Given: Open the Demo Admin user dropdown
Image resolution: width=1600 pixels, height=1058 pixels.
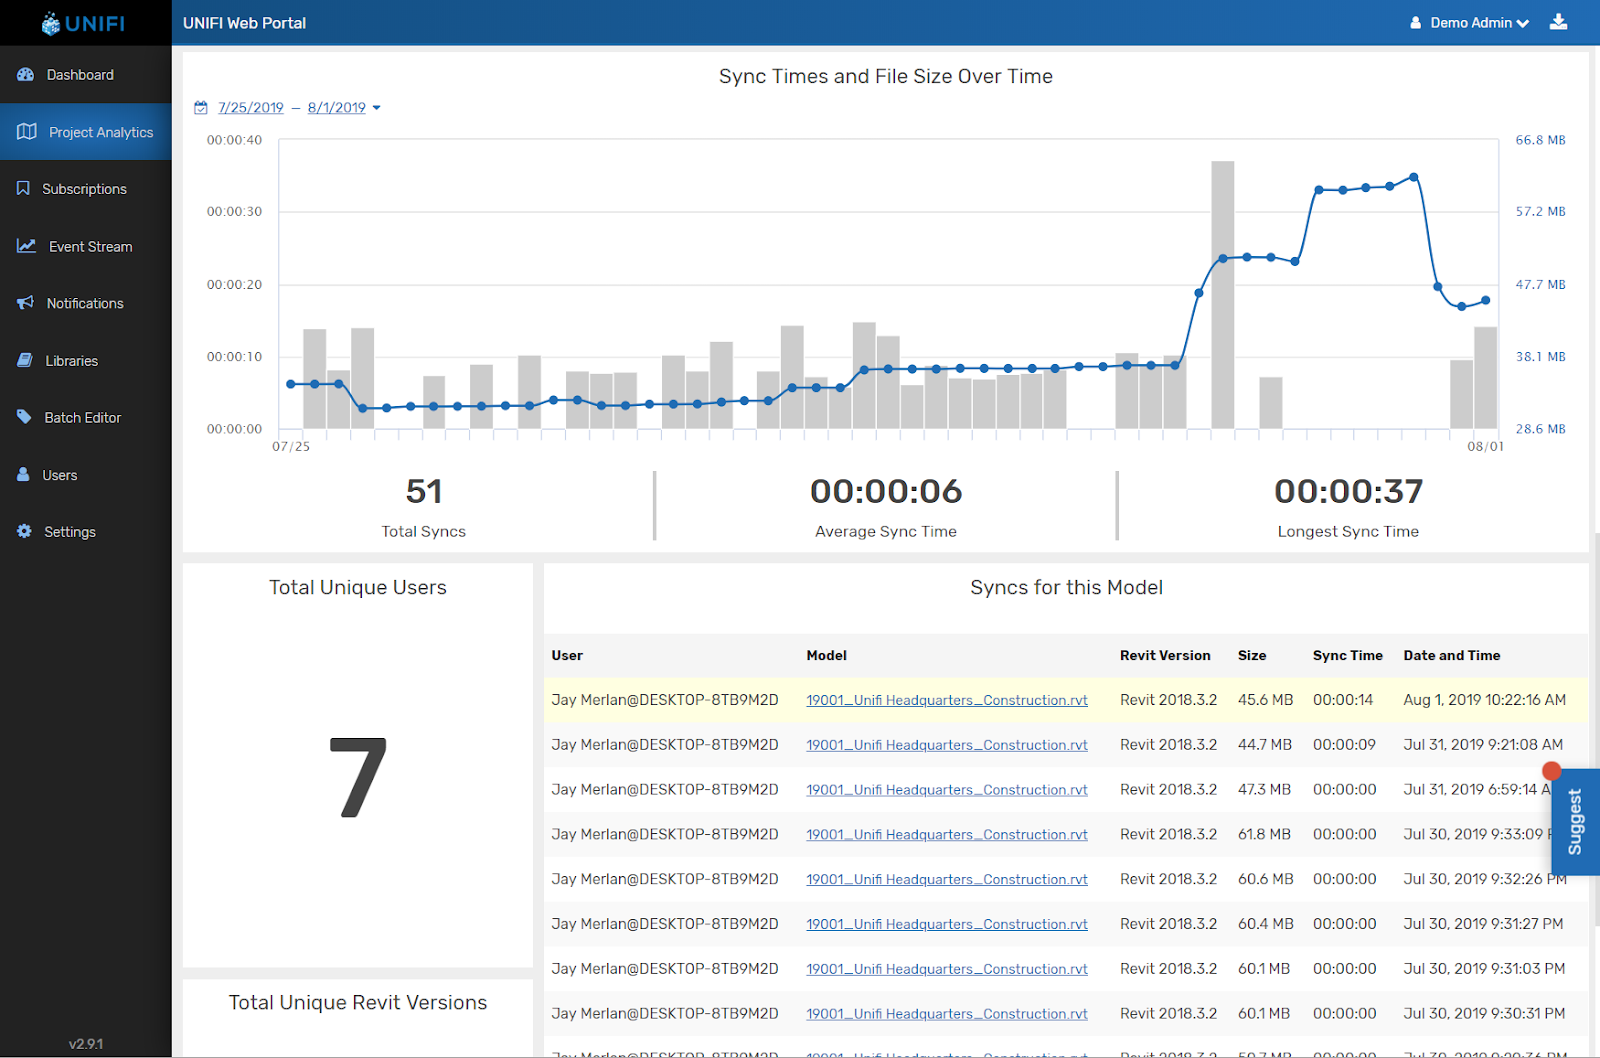Looking at the screenshot, I should point(1470,23).
